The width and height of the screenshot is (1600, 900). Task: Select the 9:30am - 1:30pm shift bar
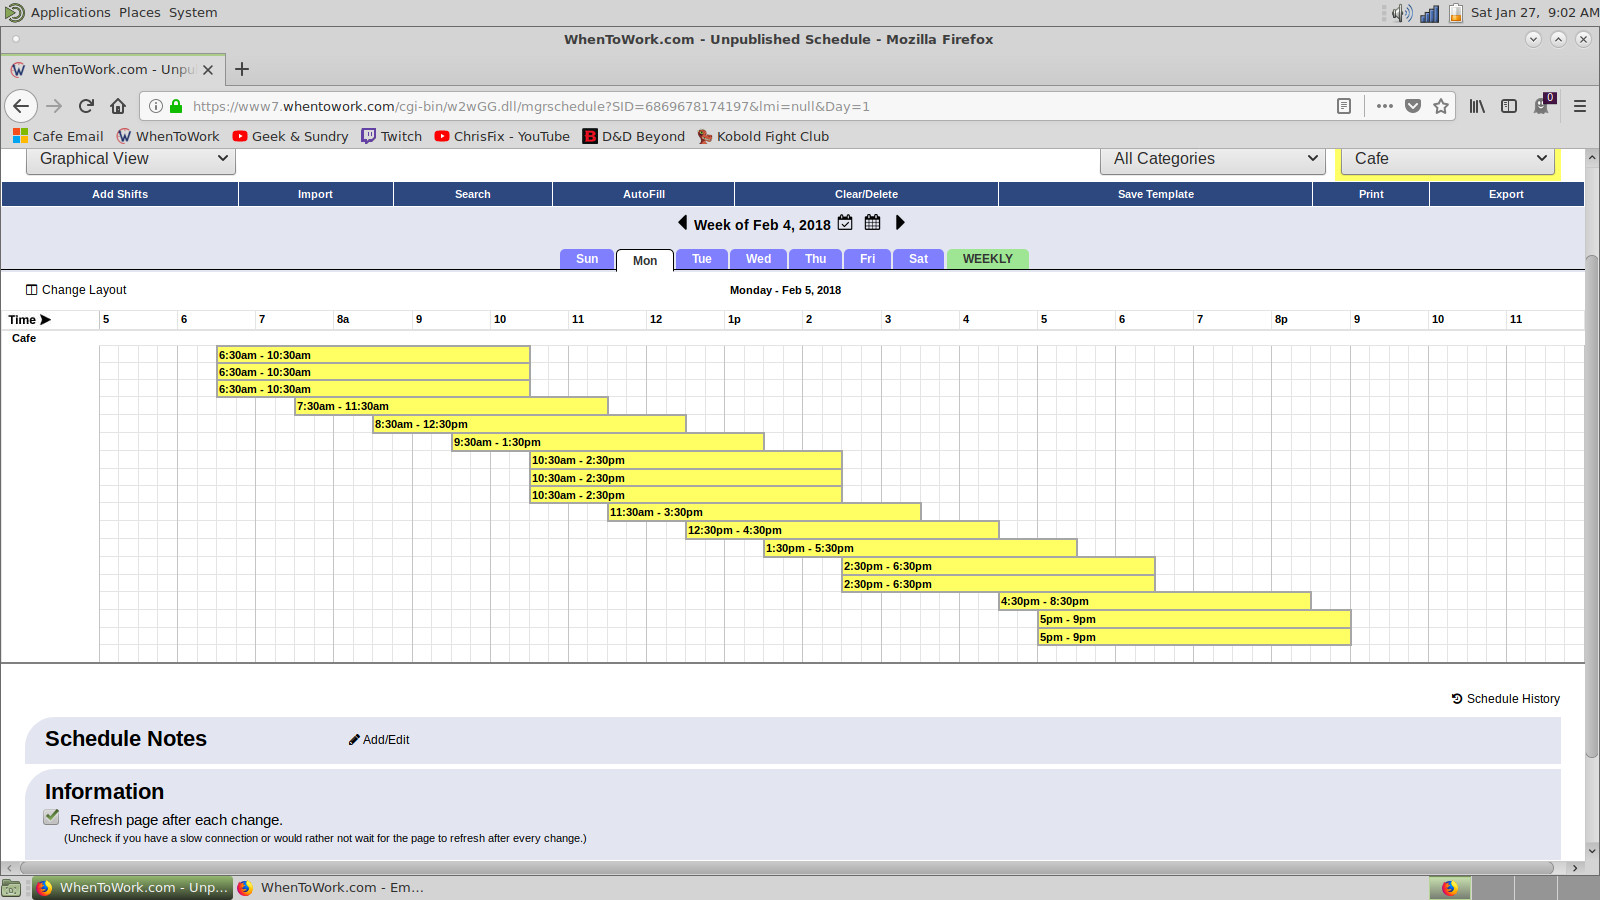coord(608,442)
